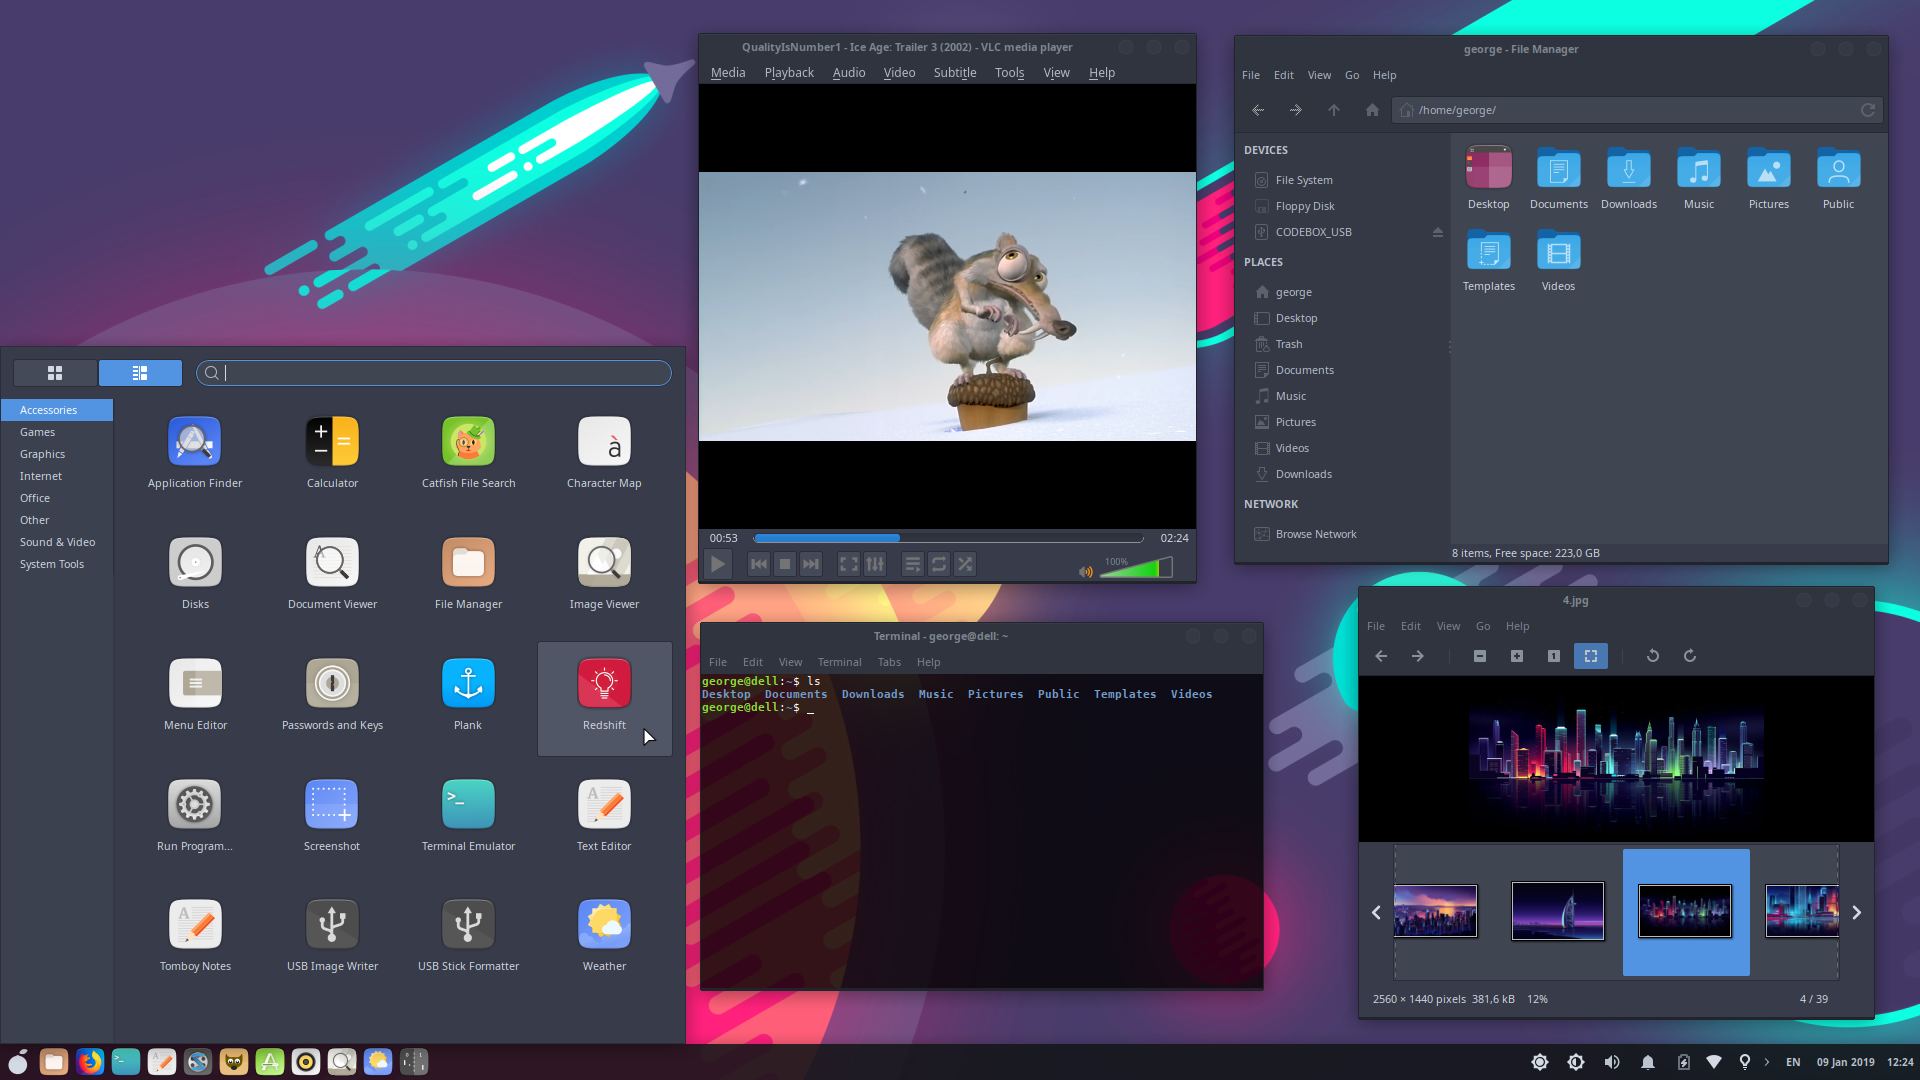
Task: Open the Playback menu in VLC
Action: [x=788, y=73]
